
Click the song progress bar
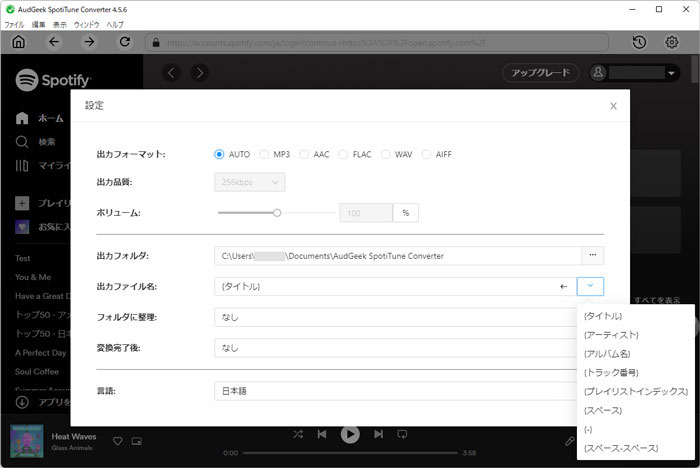pyautogui.click(x=350, y=453)
